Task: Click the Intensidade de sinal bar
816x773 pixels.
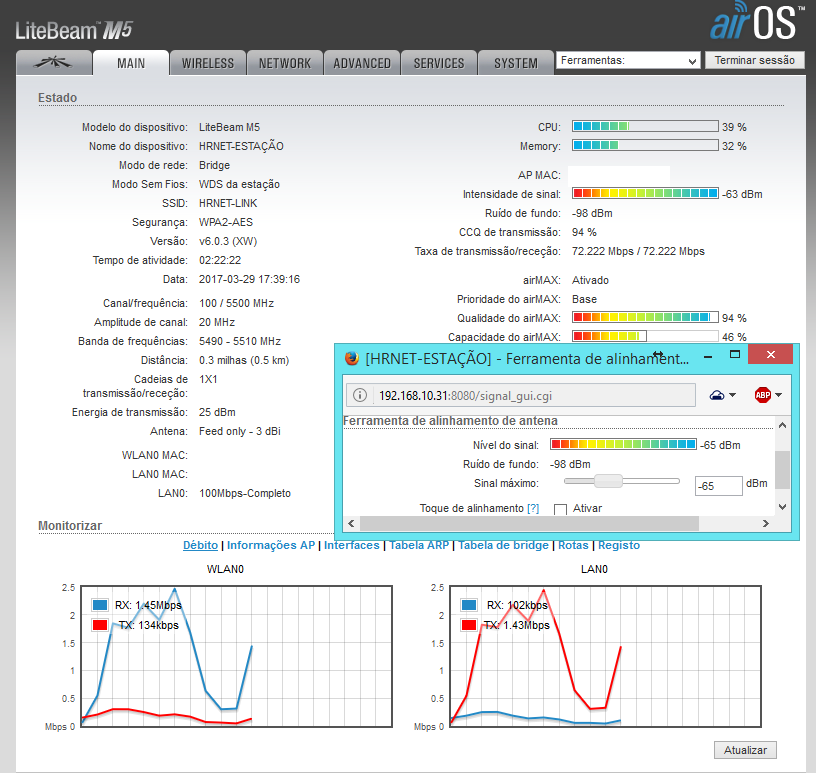Action: click(645, 193)
